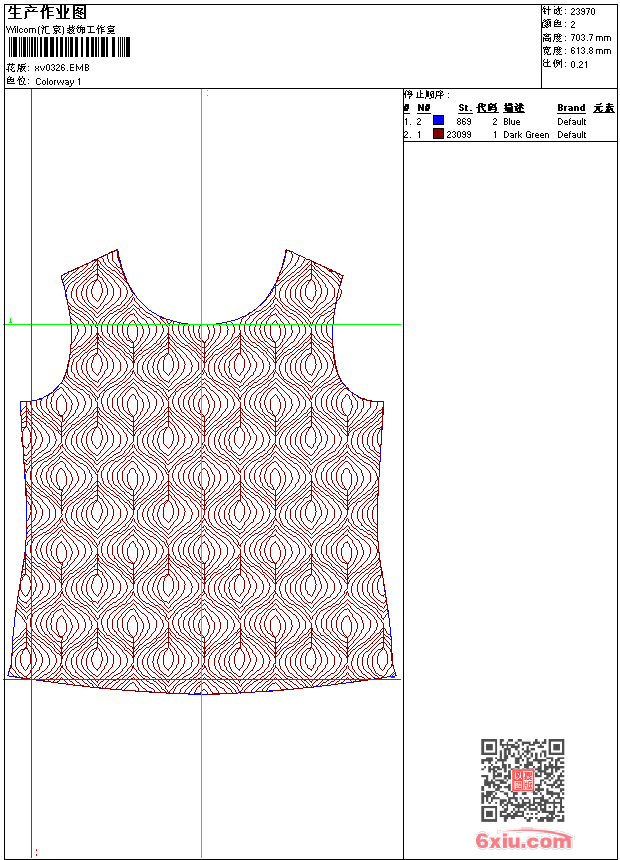Screen dimensions: 620x860
Task: Click the stitch count value 23970
Action: click(583, 11)
